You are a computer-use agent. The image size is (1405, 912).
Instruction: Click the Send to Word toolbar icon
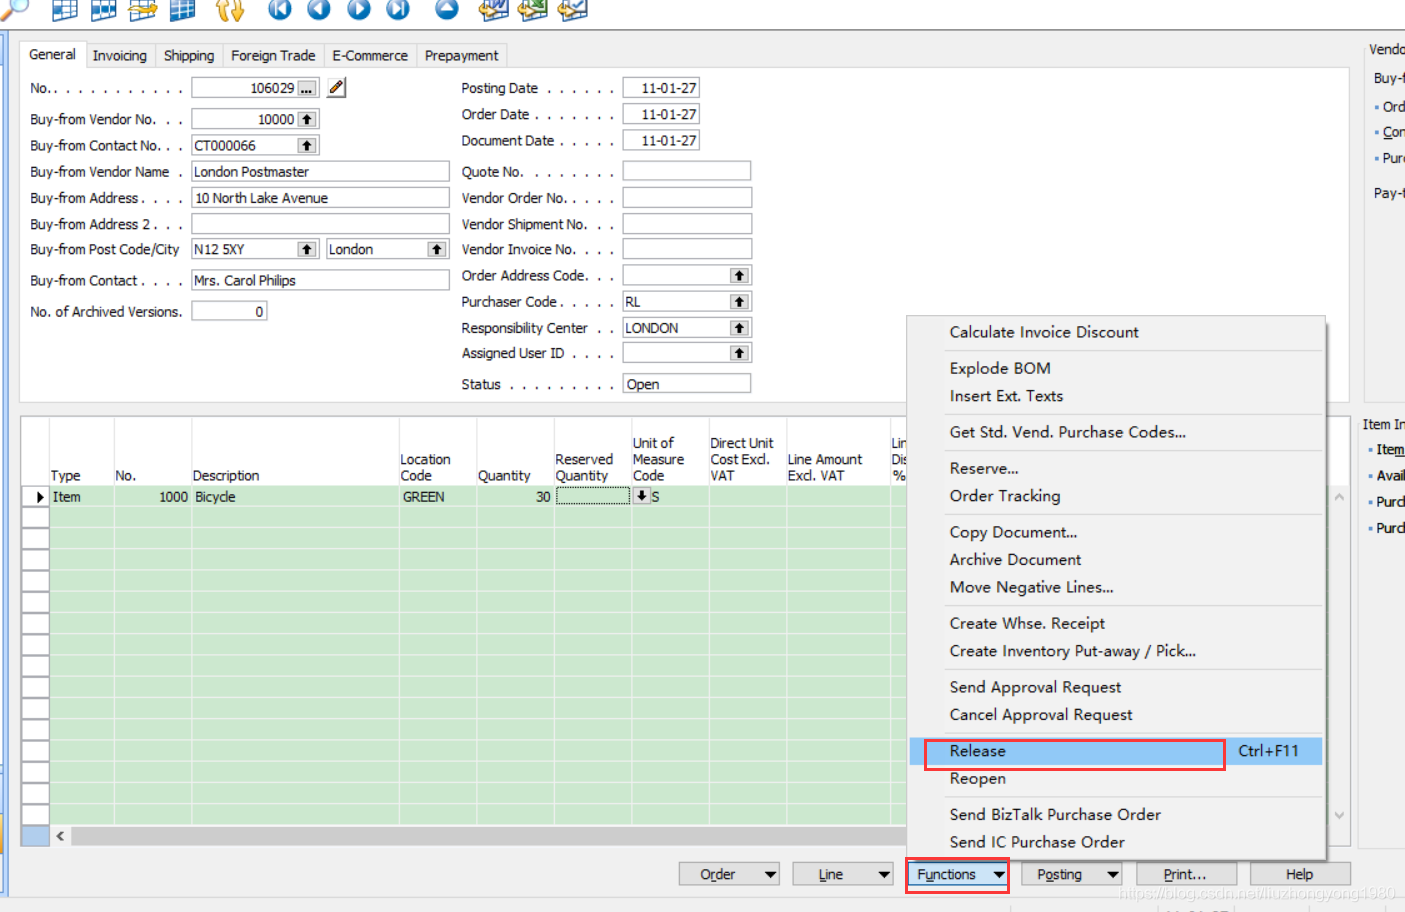tap(493, 9)
